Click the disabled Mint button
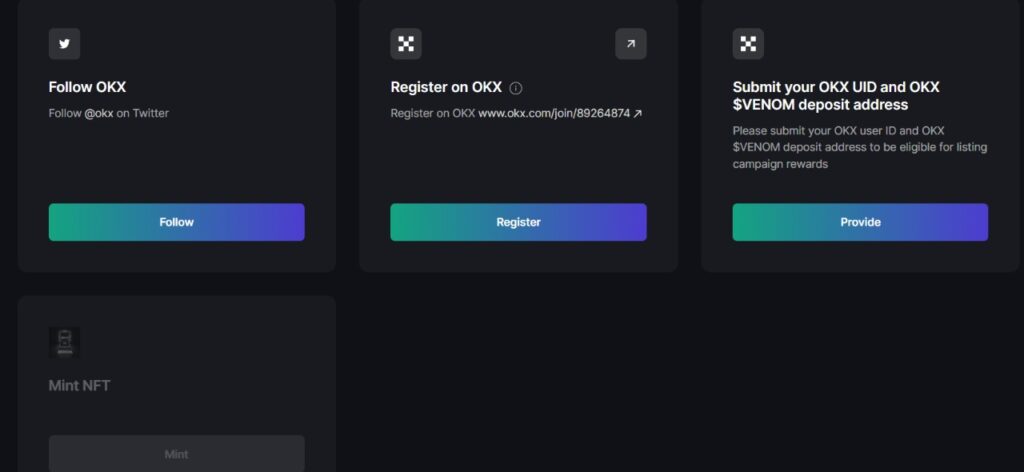This screenshot has height=472, width=1024. (x=176, y=454)
